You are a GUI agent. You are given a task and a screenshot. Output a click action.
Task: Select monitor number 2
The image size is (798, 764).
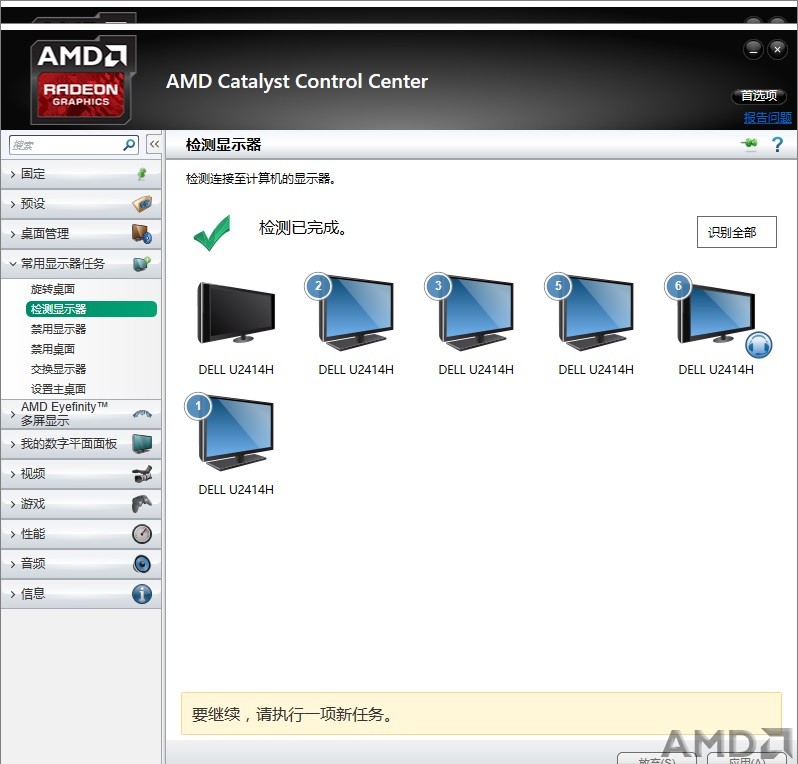pos(356,313)
